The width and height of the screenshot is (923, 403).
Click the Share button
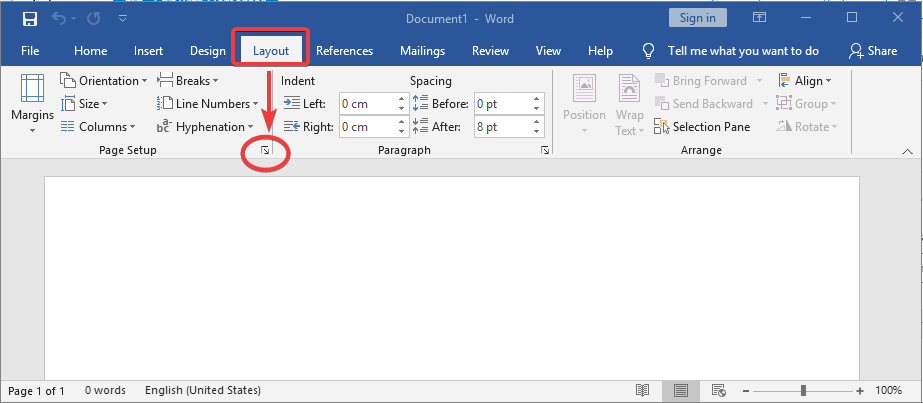click(x=873, y=51)
